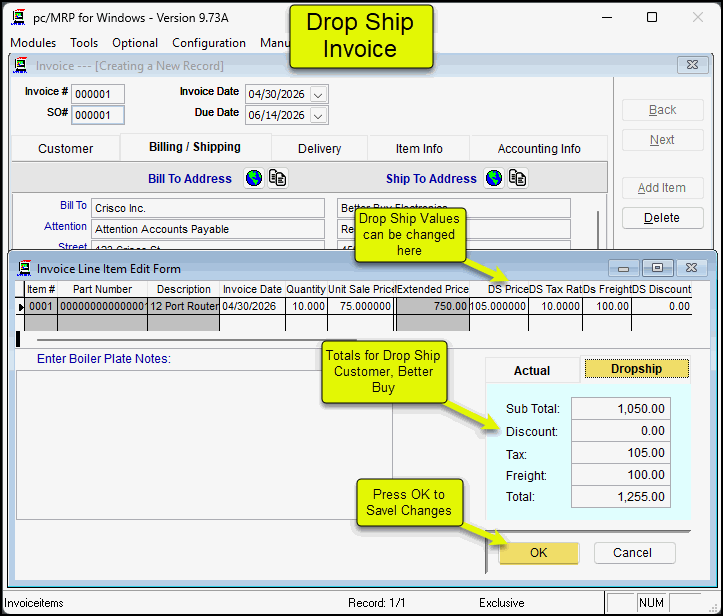Open the Item Info tab
The width and height of the screenshot is (723, 616).
[419, 148]
